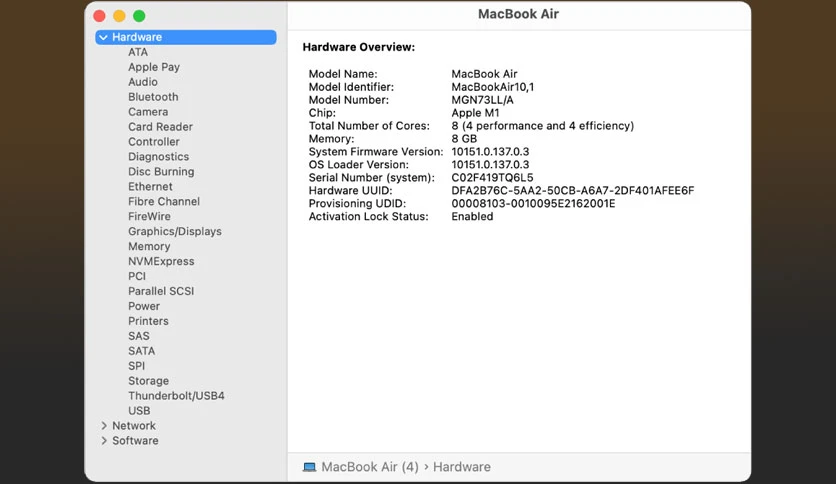Click the Activation Lock Status label
836x484 pixels.
pos(368,216)
